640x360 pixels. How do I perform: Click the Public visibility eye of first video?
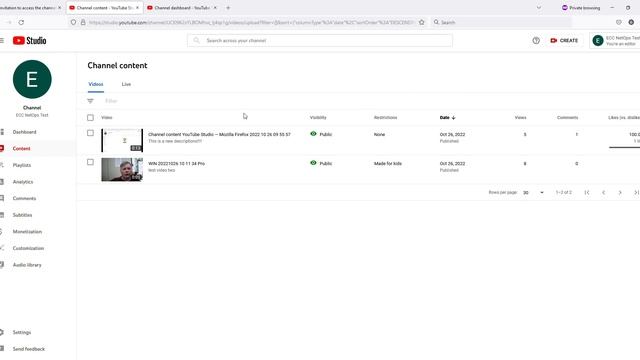pos(313,134)
